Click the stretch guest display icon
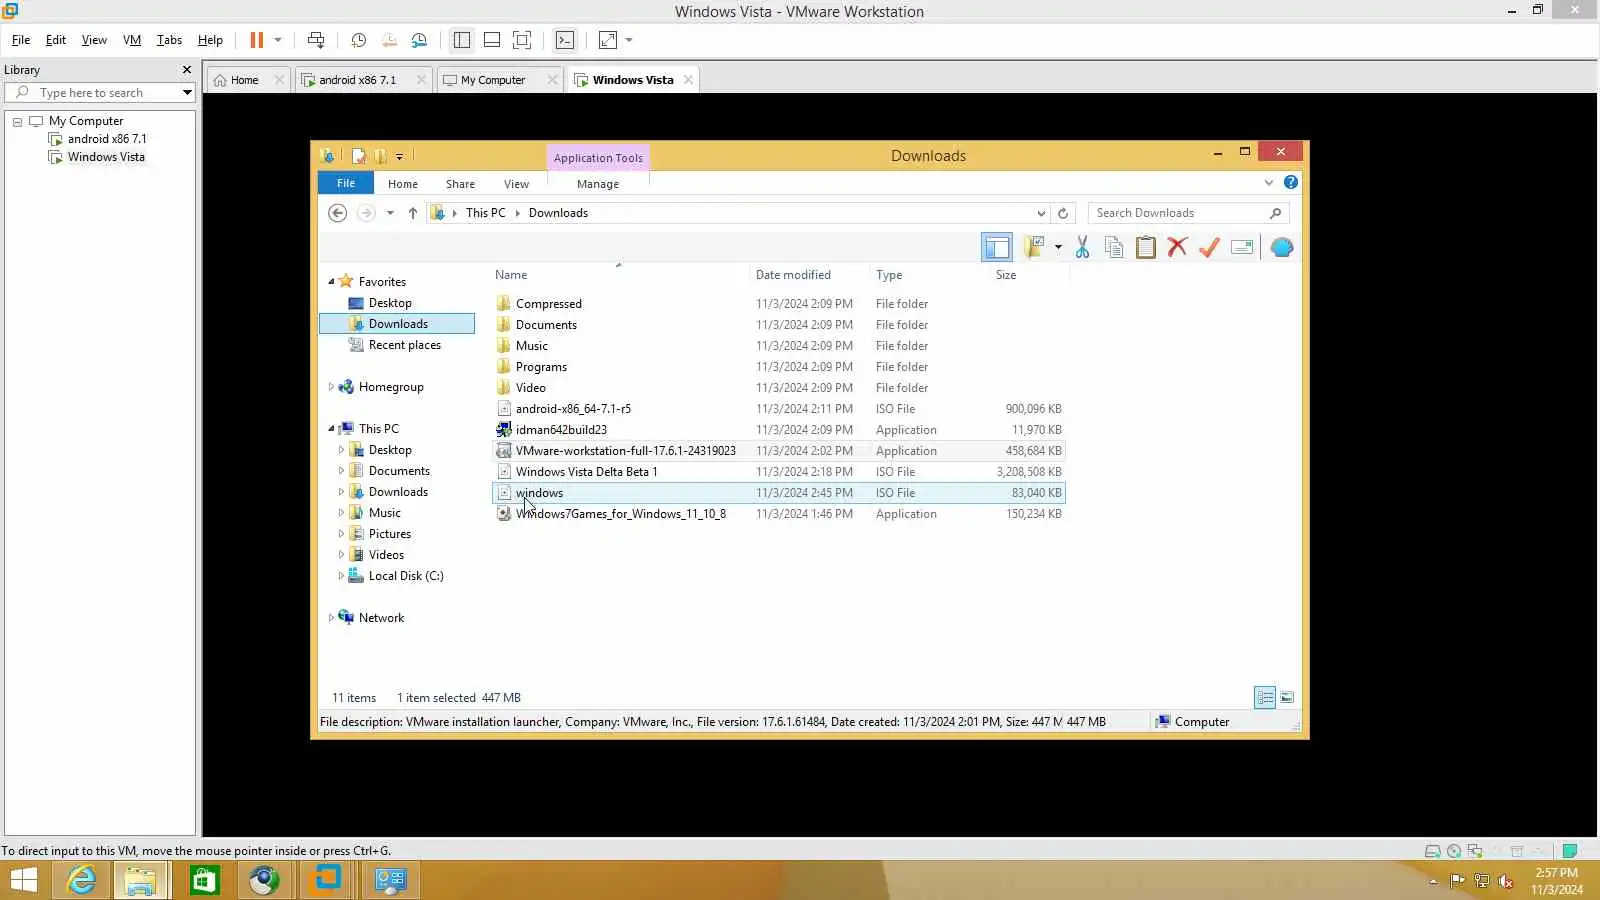Screen dimensions: 1600x900 [608, 40]
